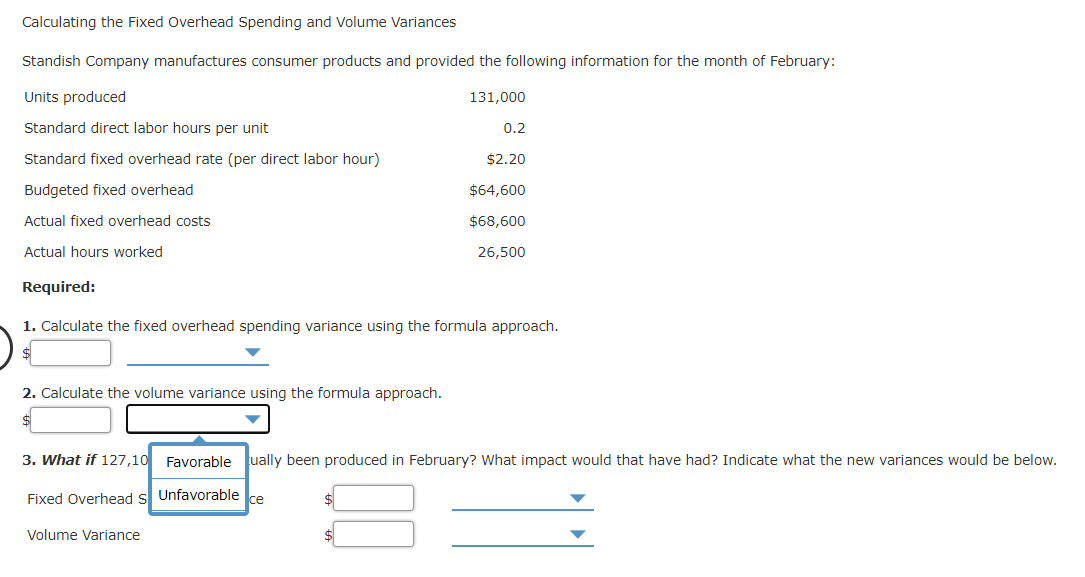Click the Units produced value 131,000
The image size is (1085, 577).
click(497, 97)
